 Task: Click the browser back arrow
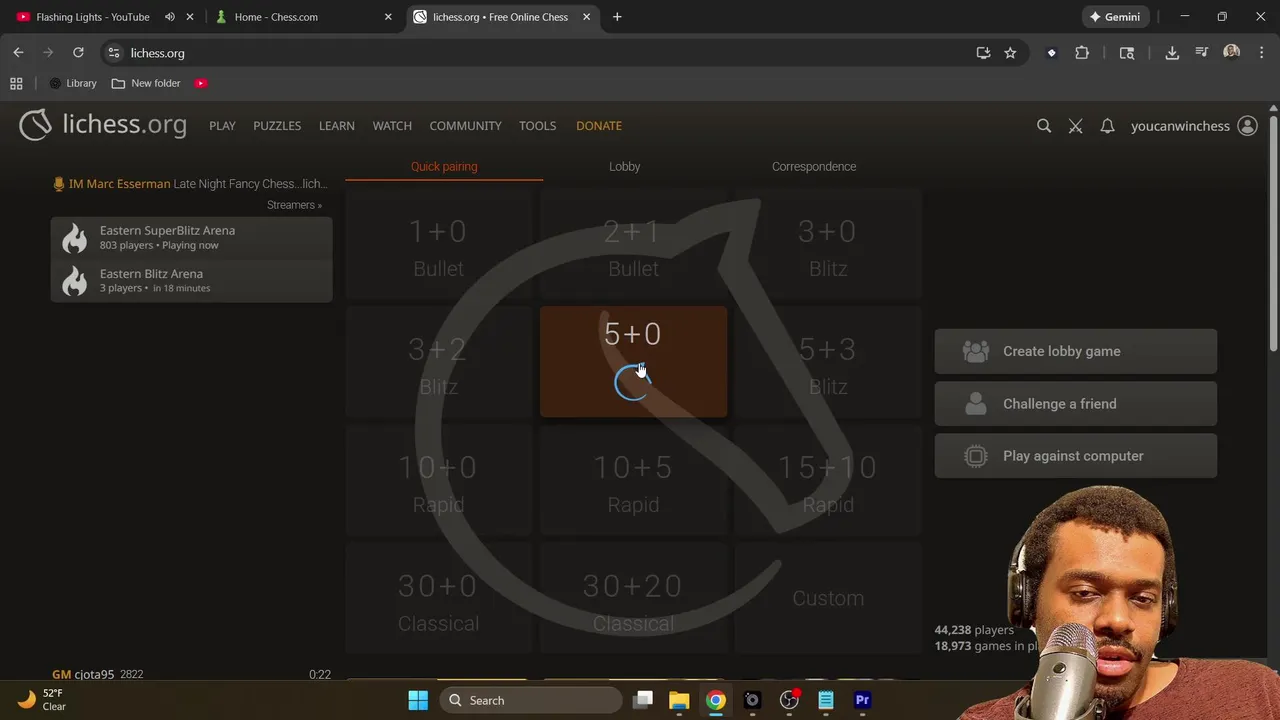18,53
